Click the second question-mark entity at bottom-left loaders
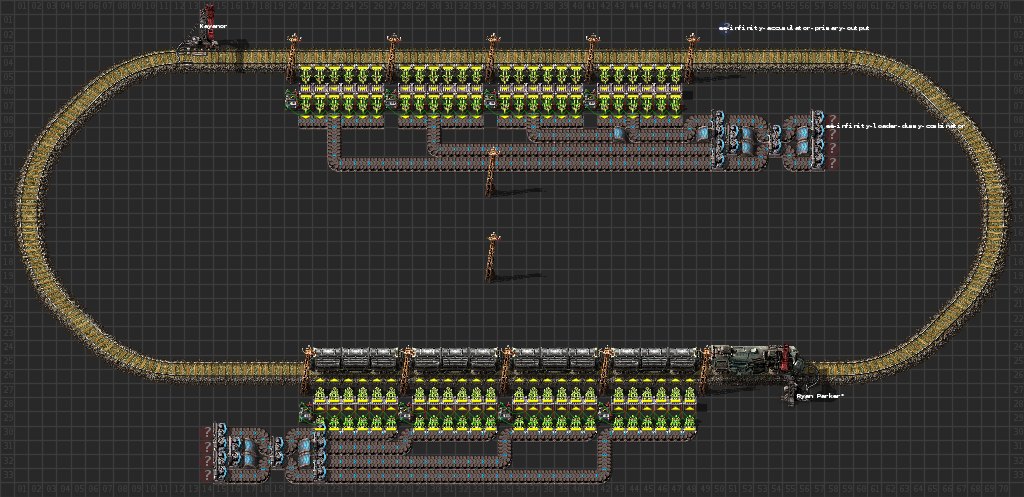Viewport: 1024px width, 497px height. click(x=208, y=447)
